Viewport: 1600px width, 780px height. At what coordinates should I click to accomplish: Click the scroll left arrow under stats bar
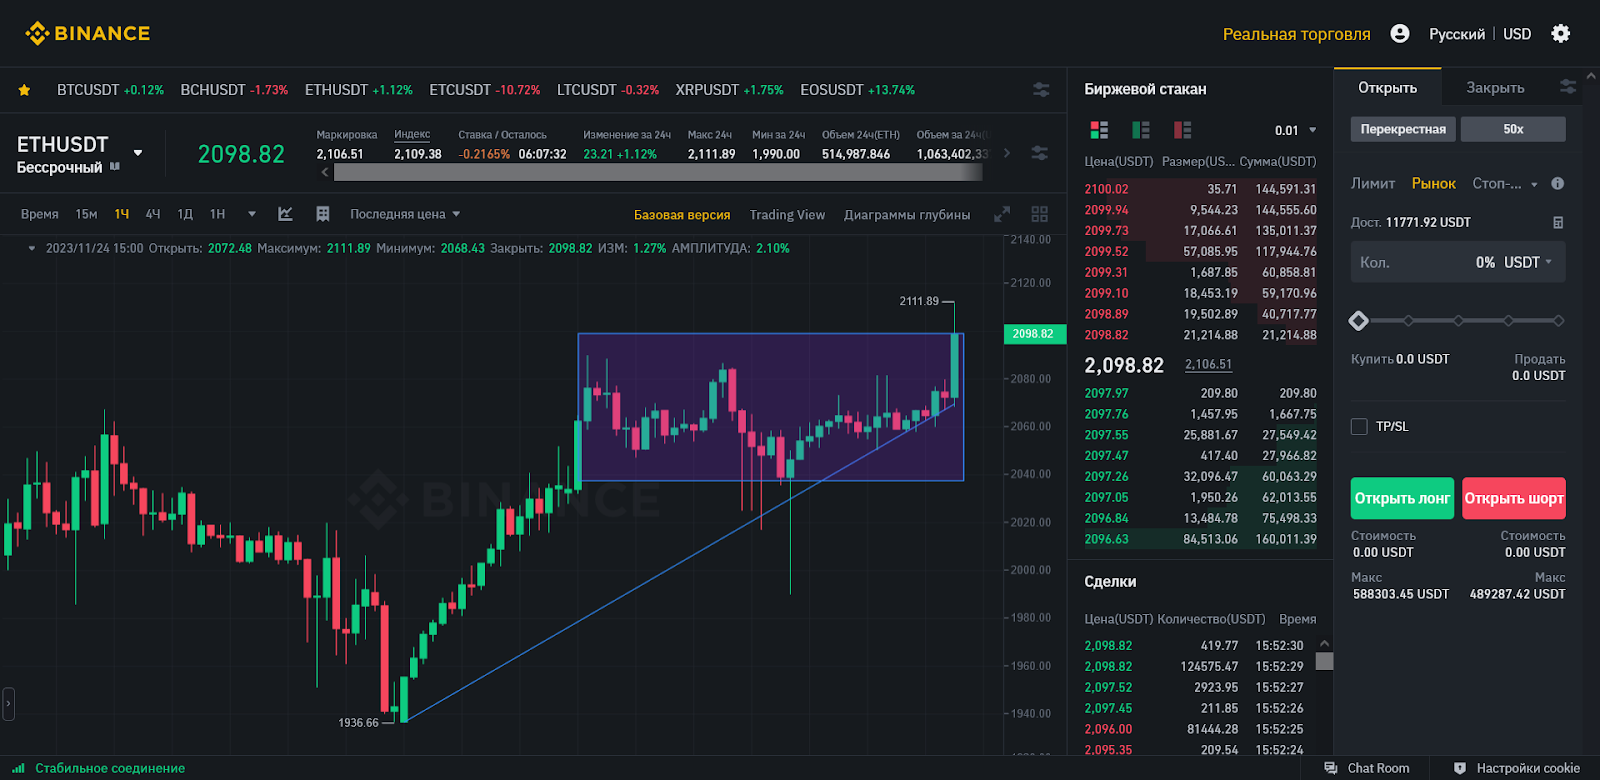tap(325, 172)
